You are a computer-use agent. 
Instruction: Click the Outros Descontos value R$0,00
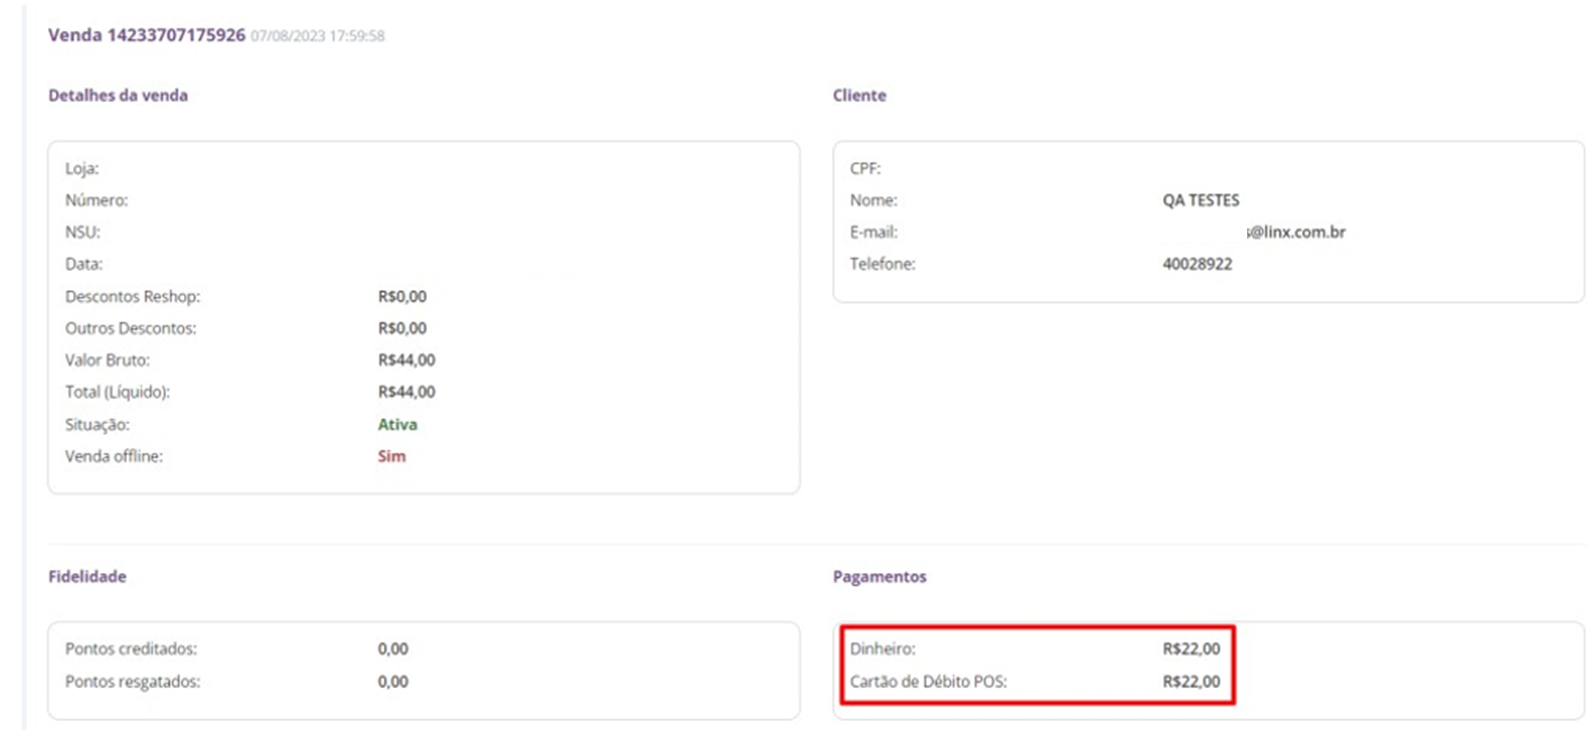point(402,328)
